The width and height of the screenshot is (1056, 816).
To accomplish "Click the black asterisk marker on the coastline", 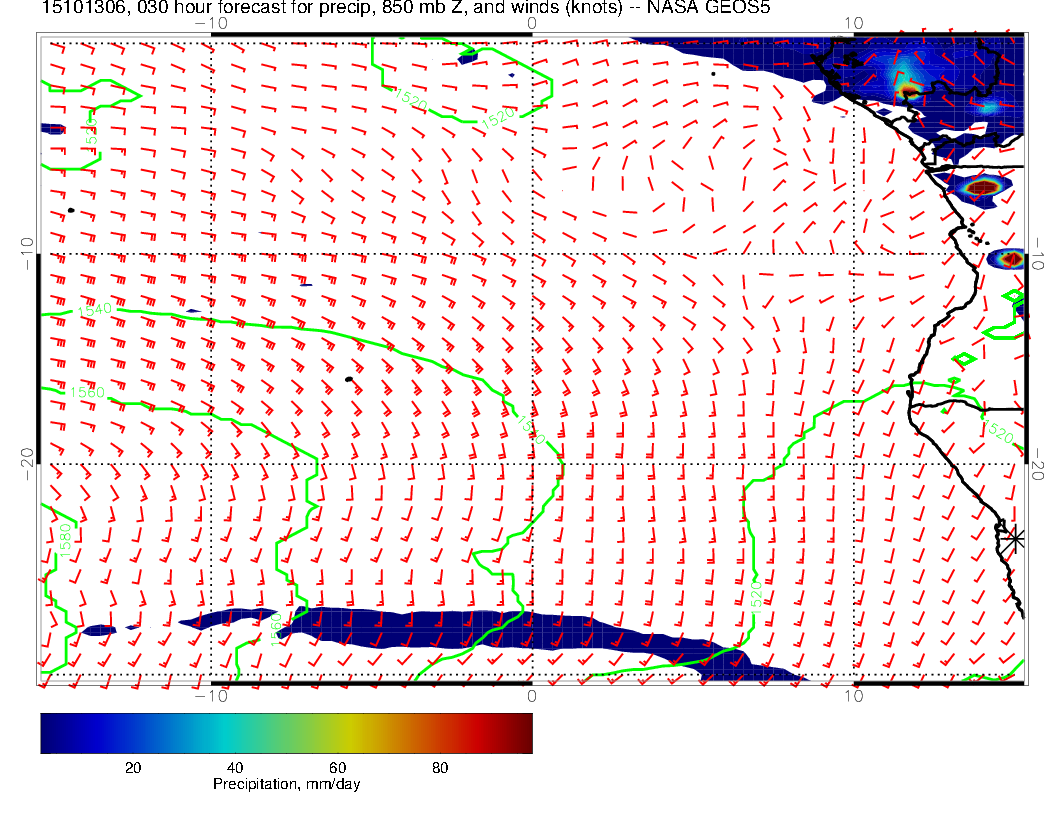I will [x=1015, y=538].
